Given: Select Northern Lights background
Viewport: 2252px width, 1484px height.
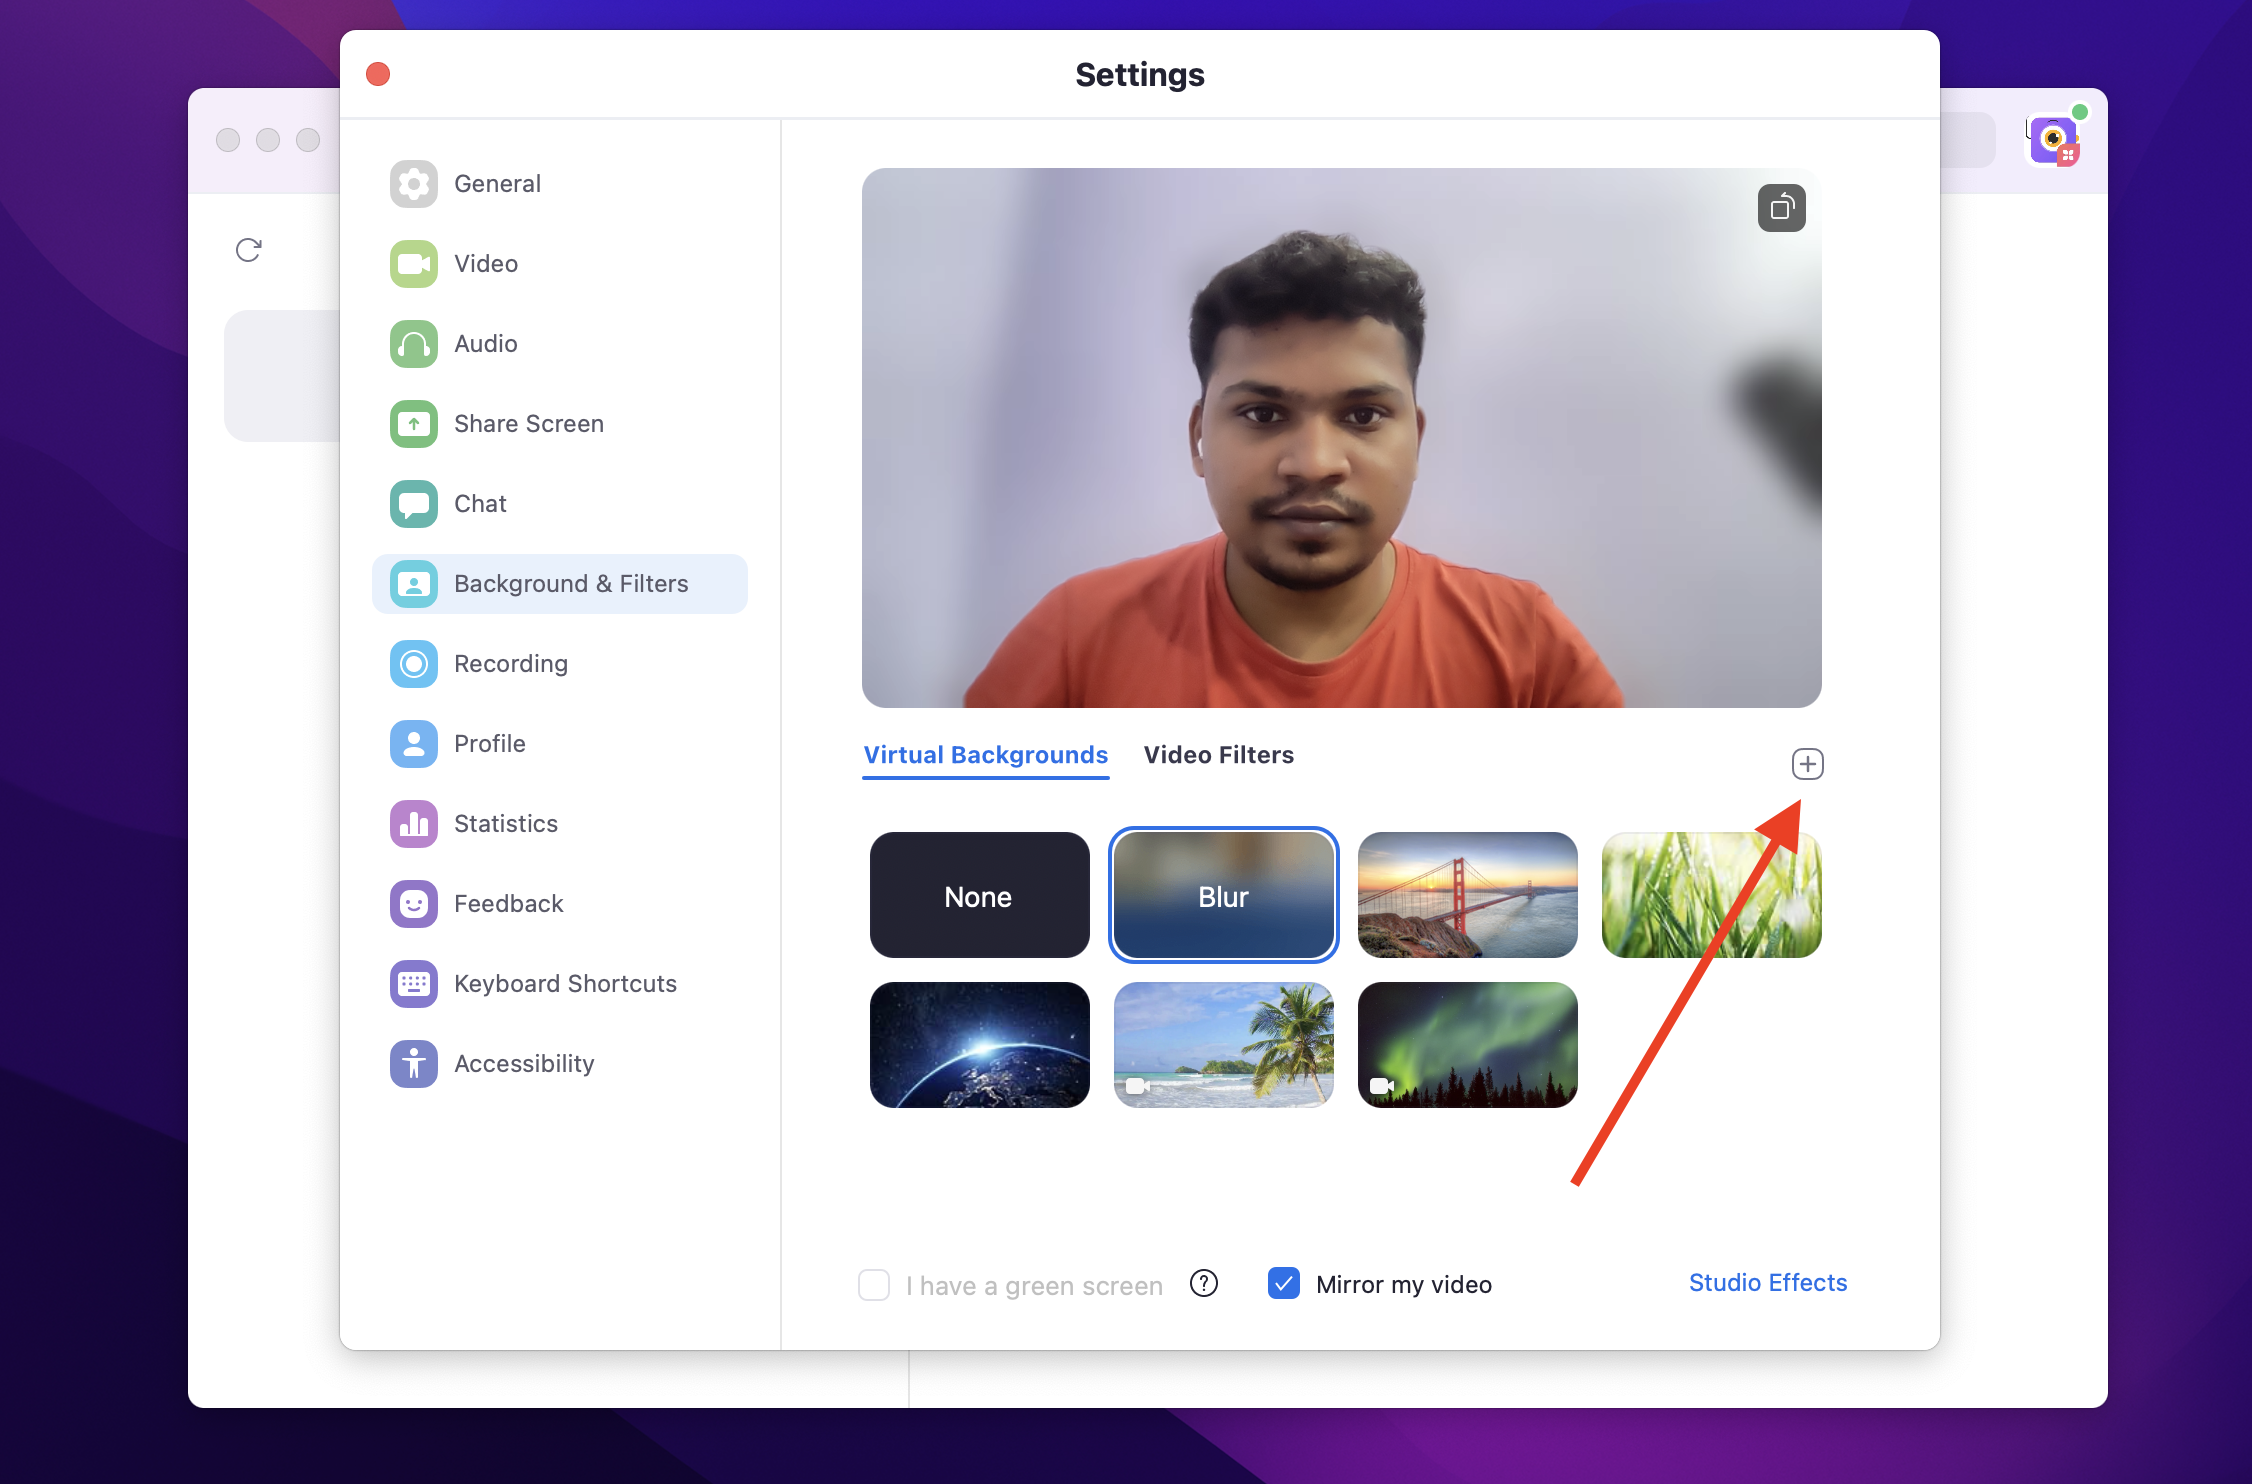Looking at the screenshot, I should click(x=1465, y=1043).
